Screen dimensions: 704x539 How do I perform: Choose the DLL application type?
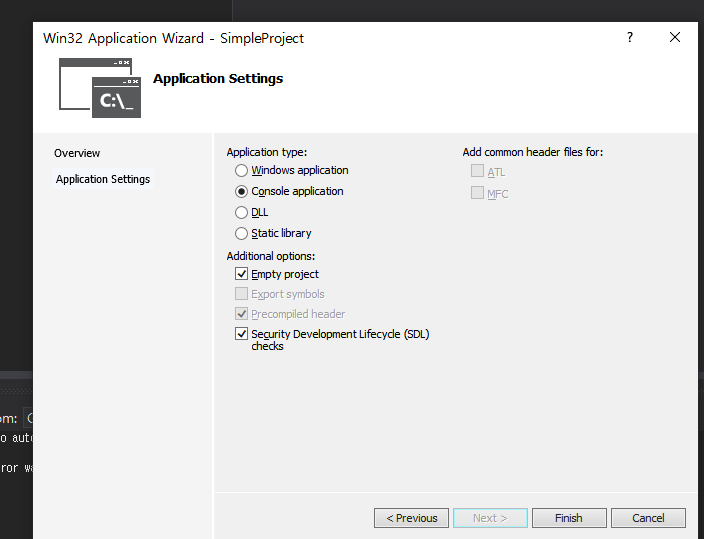click(x=242, y=212)
